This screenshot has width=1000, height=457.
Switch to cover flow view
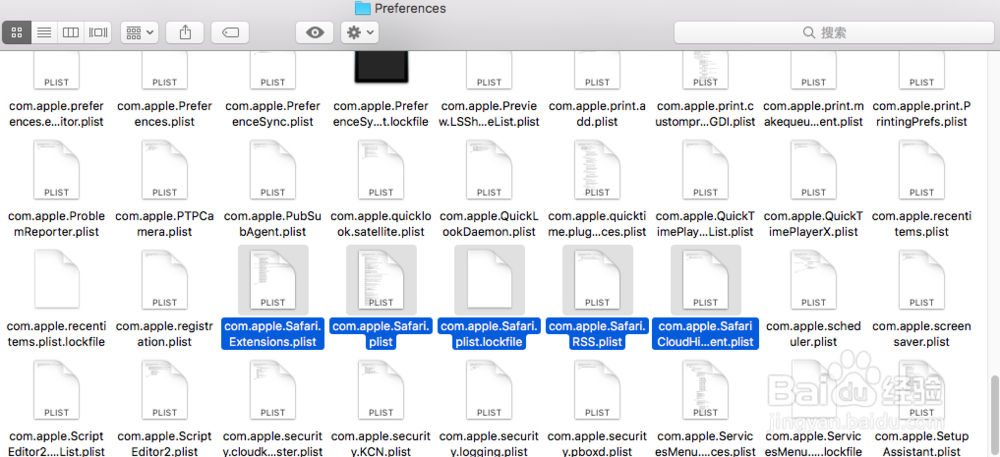[98, 32]
